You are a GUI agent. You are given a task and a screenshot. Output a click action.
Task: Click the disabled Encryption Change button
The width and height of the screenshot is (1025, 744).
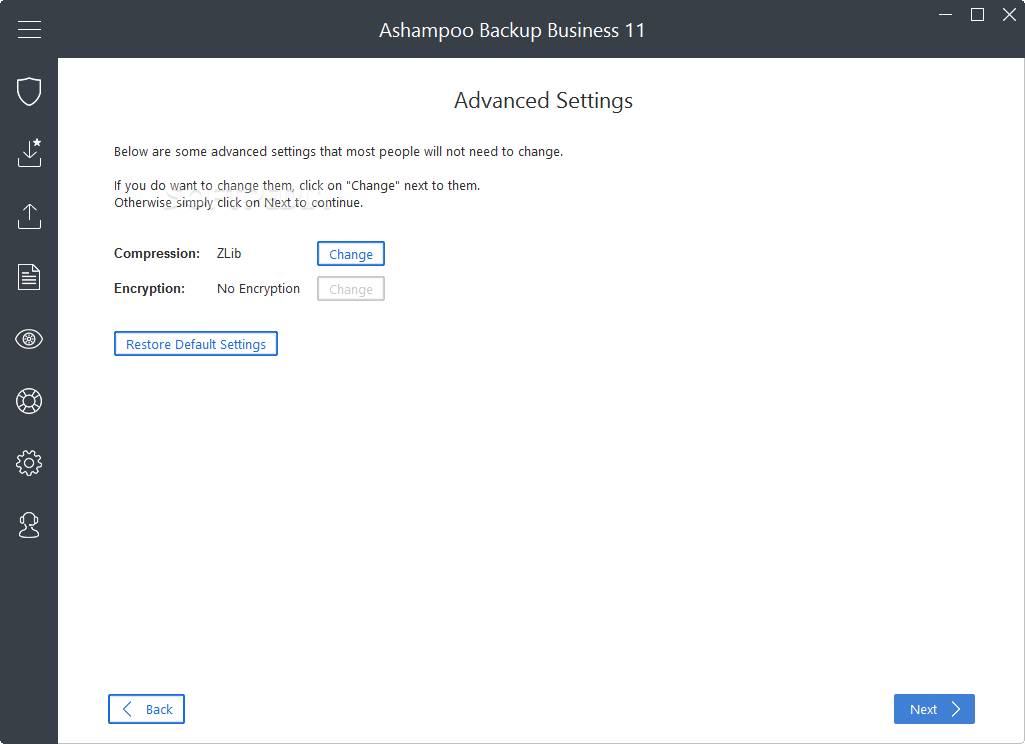point(350,289)
